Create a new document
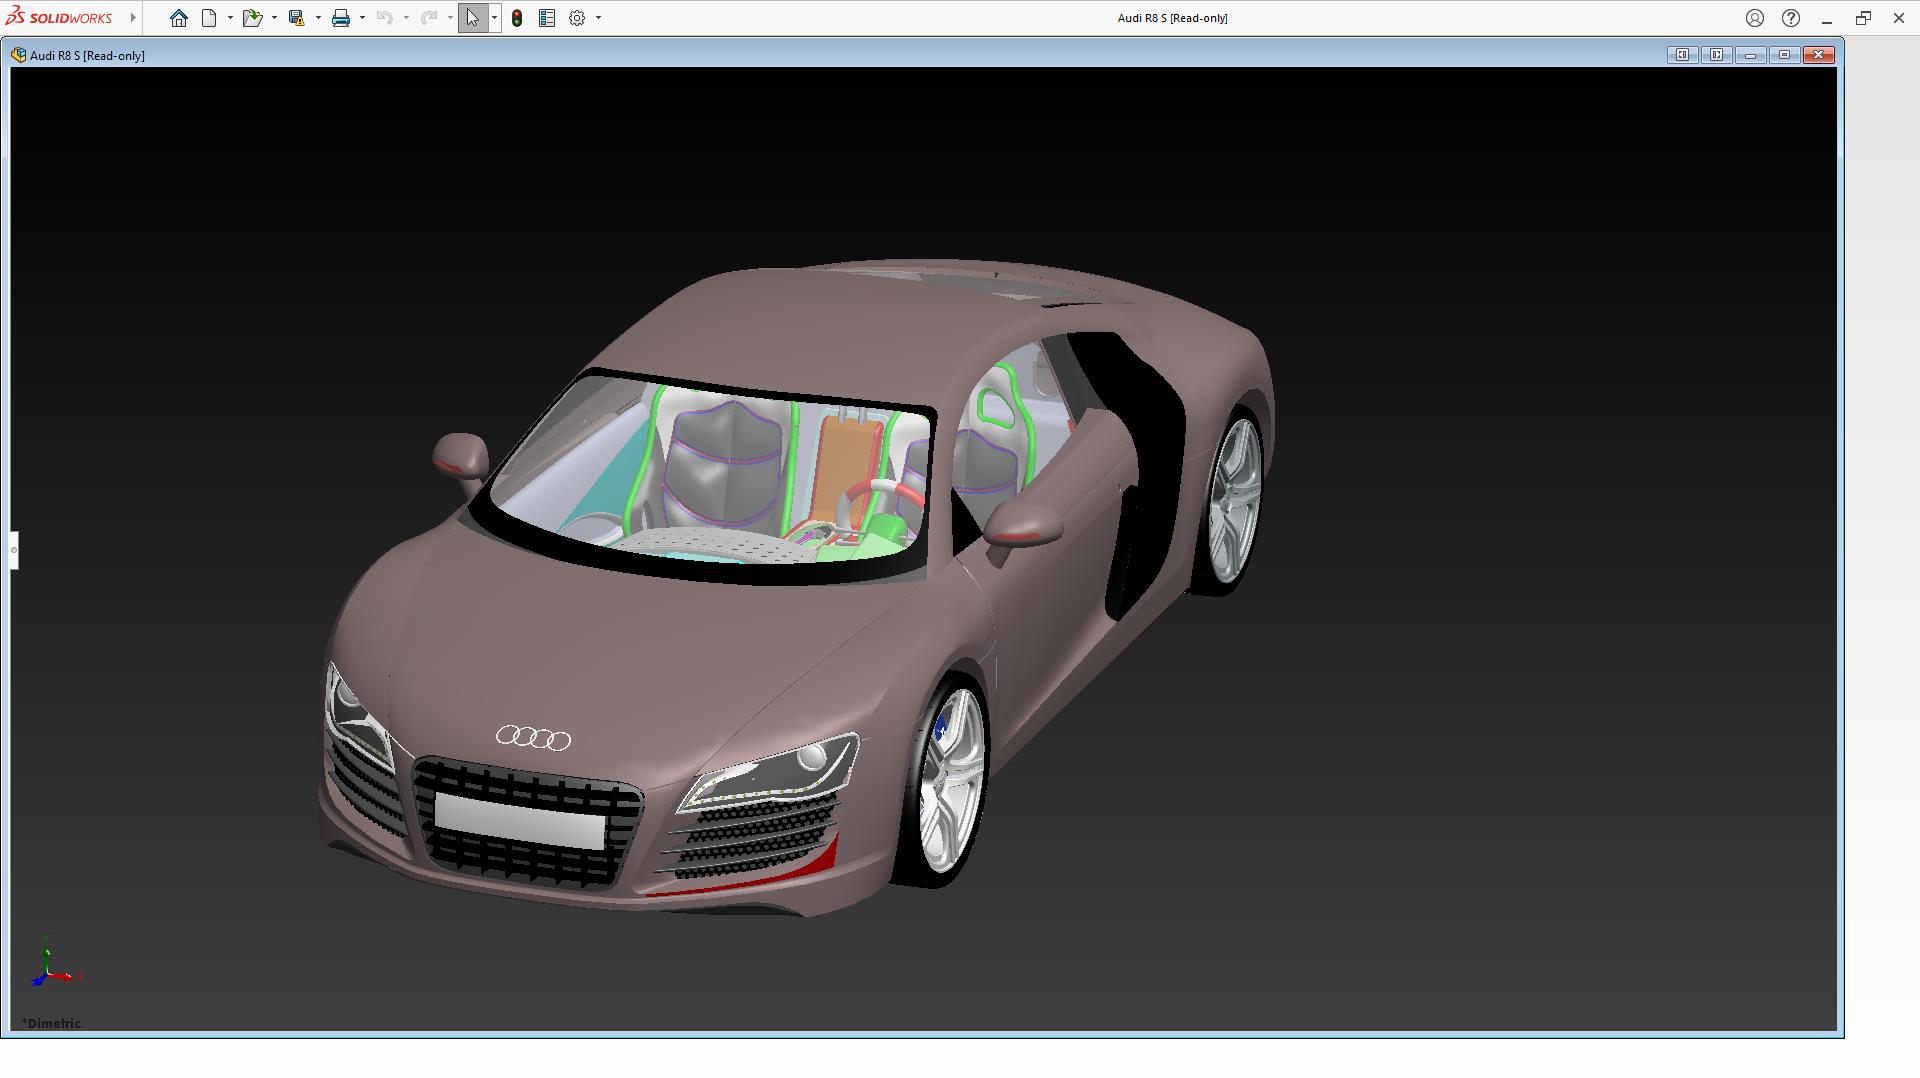 (x=209, y=18)
